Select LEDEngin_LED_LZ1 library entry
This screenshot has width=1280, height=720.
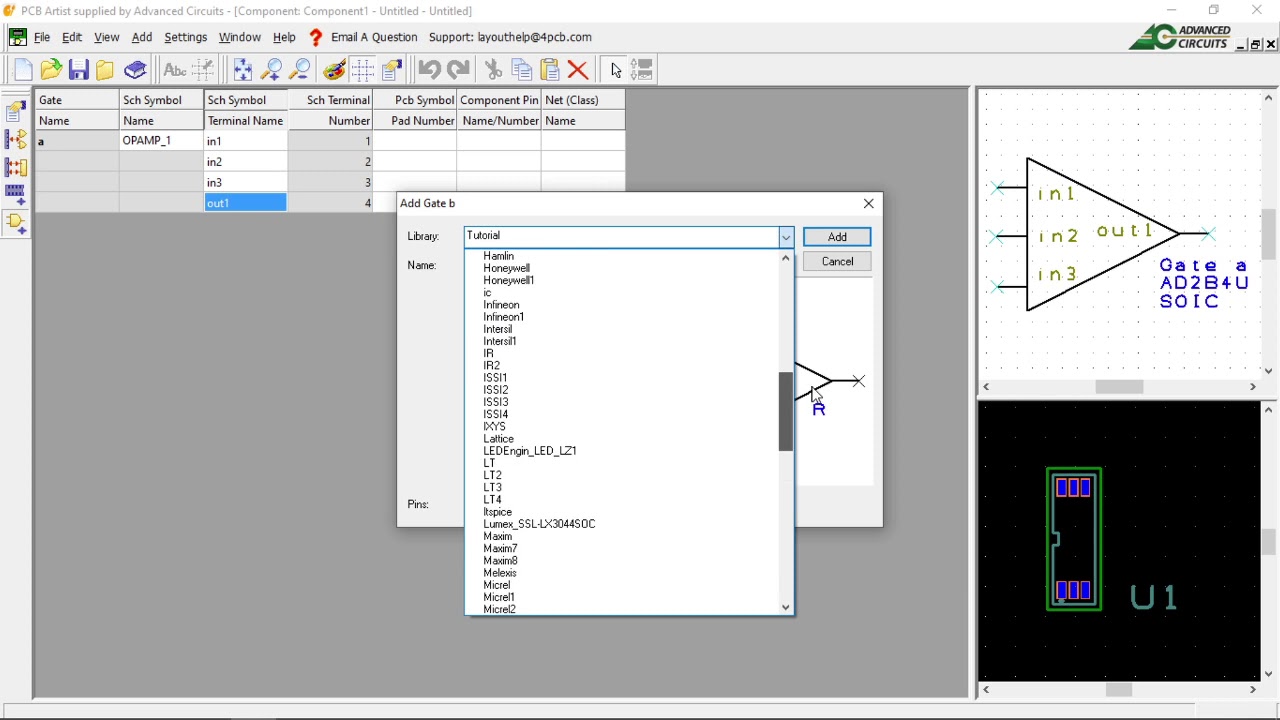coord(529,451)
